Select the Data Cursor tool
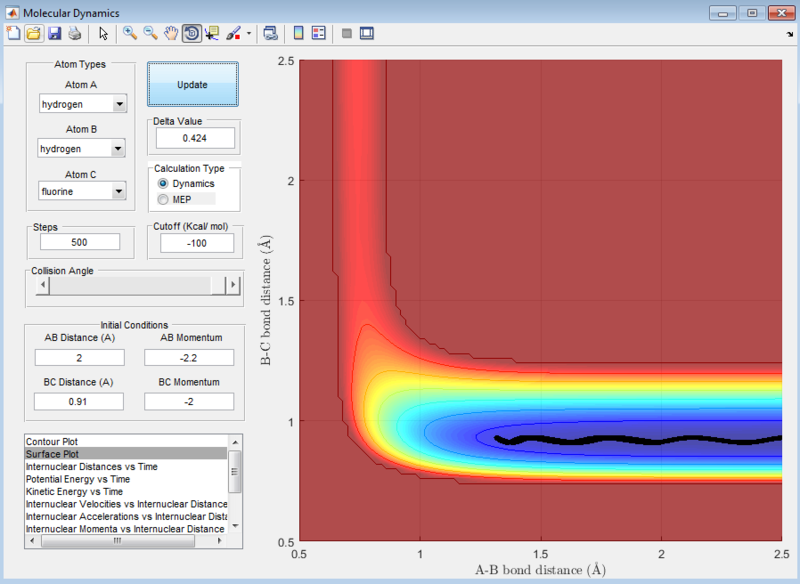The image size is (800, 584). click(x=212, y=34)
